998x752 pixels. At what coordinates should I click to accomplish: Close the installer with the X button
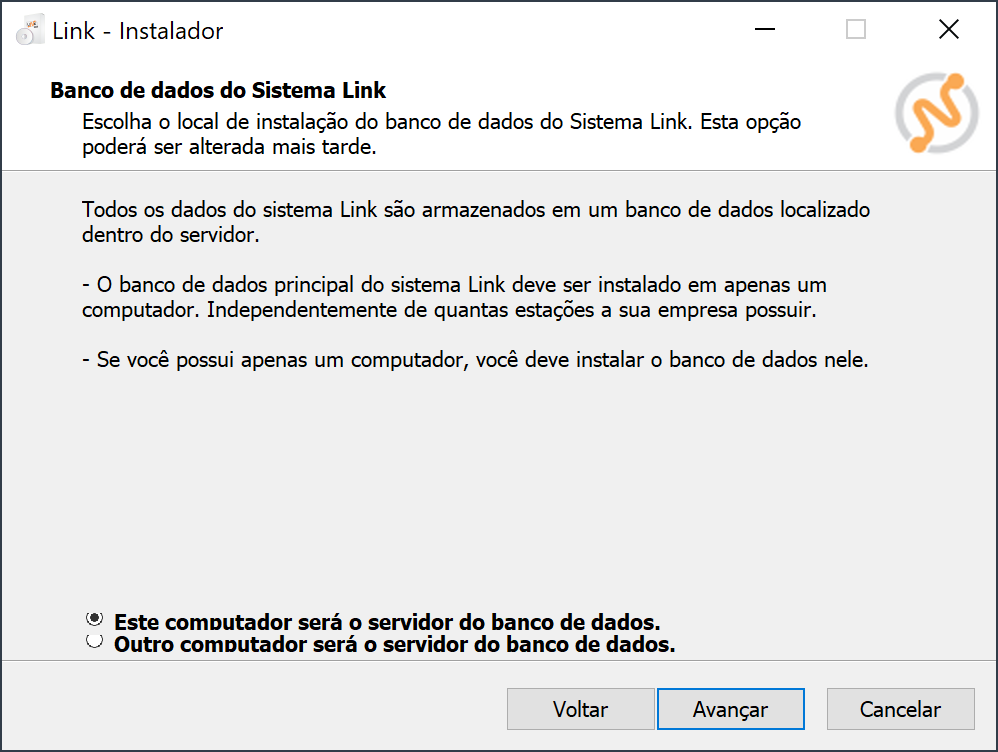(949, 30)
